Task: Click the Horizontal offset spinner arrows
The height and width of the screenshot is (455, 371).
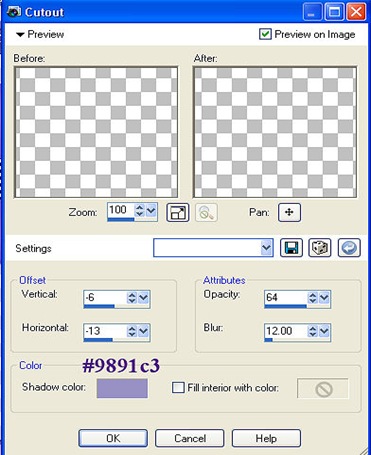Action: point(132,331)
